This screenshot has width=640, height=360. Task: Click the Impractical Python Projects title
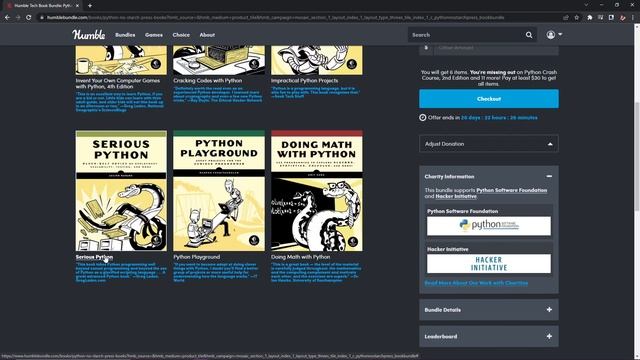(x=304, y=81)
